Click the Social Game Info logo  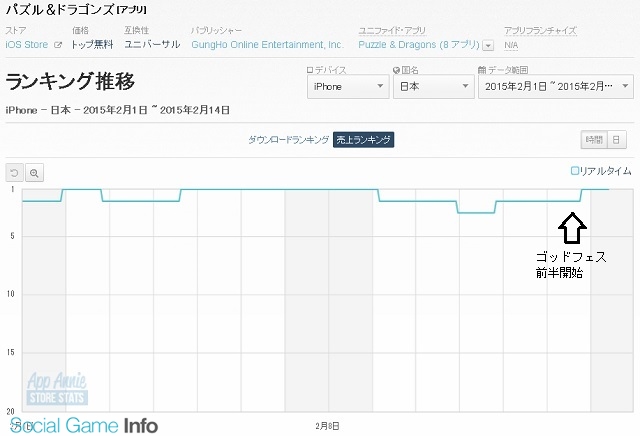[x=80, y=425]
